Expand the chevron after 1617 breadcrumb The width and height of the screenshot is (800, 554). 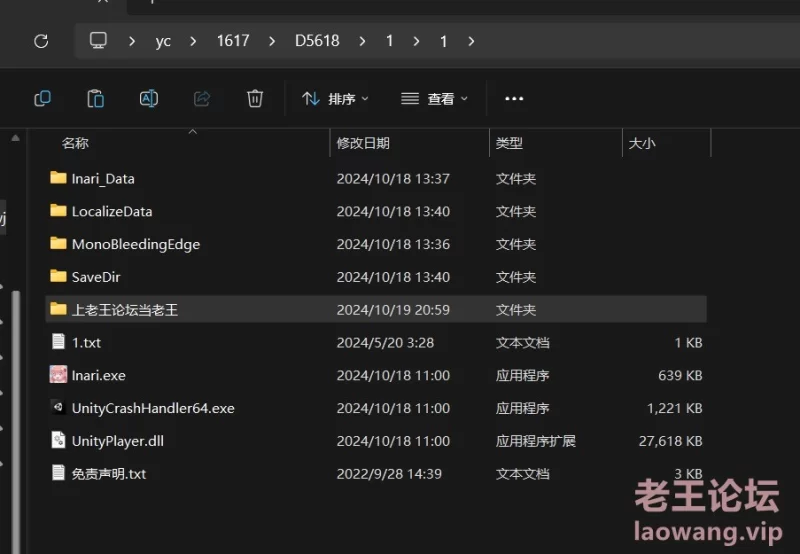point(272,41)
